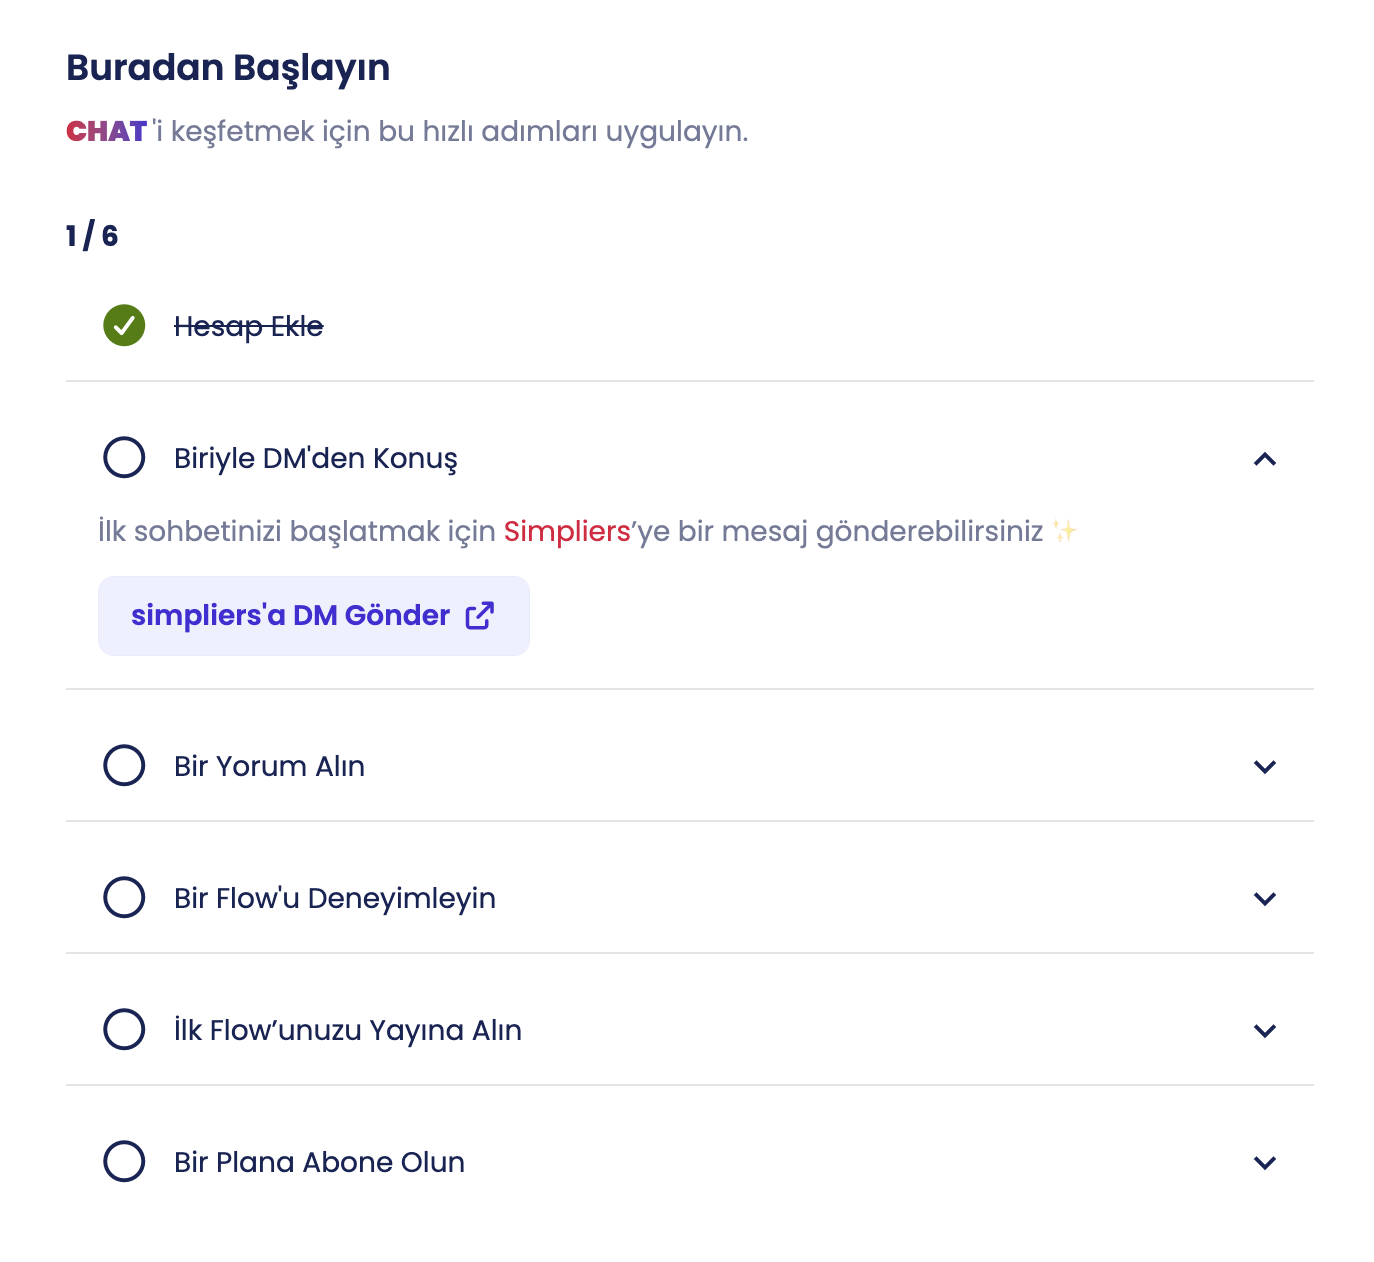Click the CHAT logo text
The height and width of the screenshot is (1262, 1374).
(106, 132)
